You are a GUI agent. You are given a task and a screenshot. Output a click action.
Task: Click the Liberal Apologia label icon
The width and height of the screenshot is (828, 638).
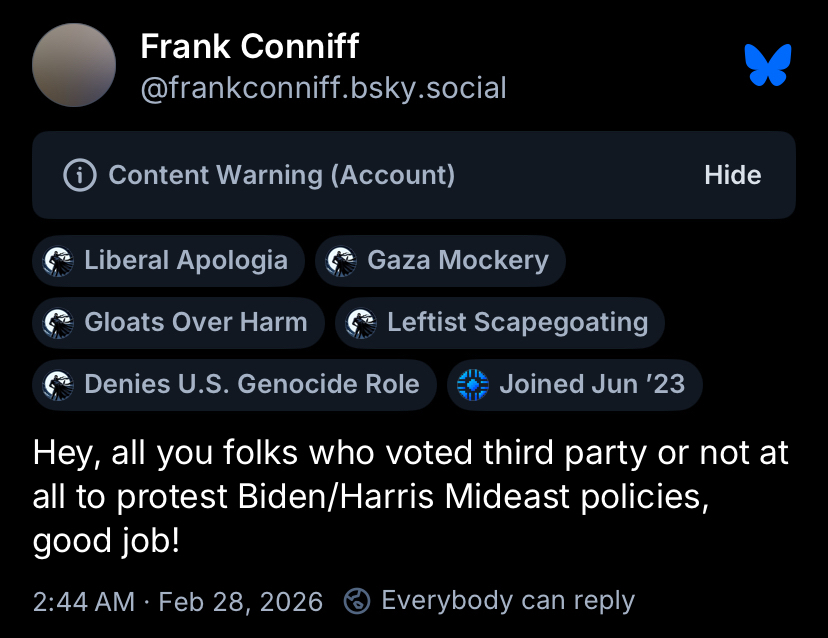pyautogui.click(x=59, y=261)
